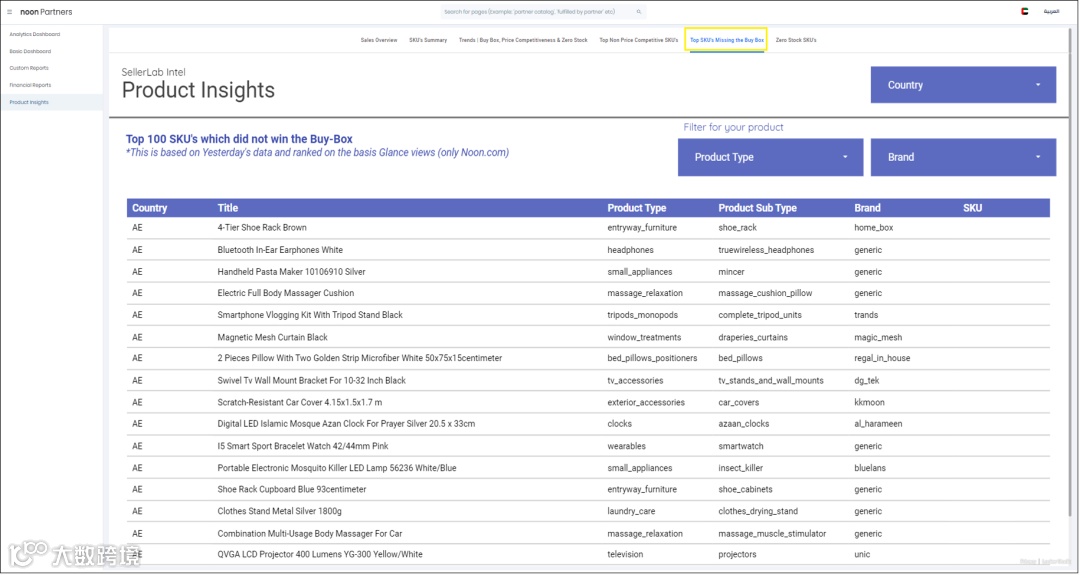
Task: Select 'Shoe Rack Cupboard Blue 93centimeter' title
Action: [x=291, y=489]
